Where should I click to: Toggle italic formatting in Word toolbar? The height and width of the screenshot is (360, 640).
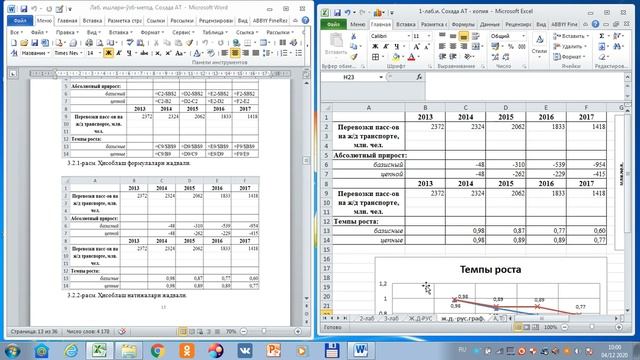pyautogui.click(x=119, y=53)
